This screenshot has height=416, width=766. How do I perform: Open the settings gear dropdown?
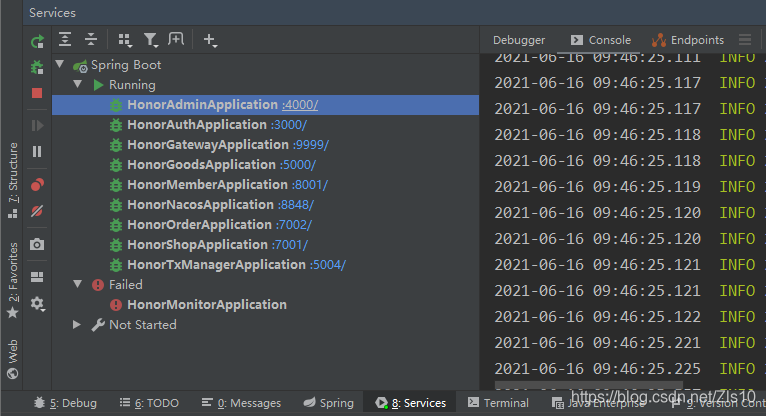(38, 304)
